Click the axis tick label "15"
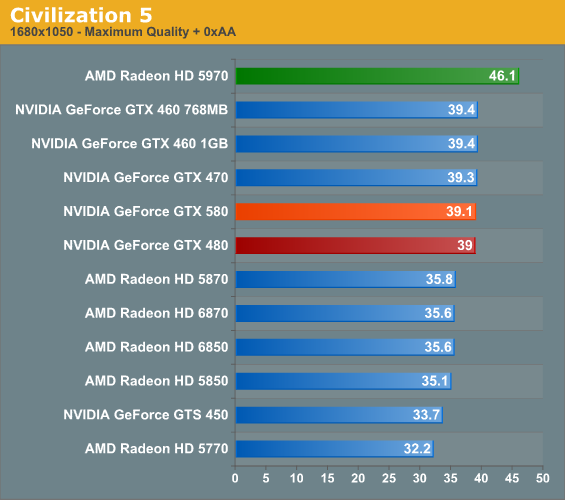565x500 pixels. point(328,478)
